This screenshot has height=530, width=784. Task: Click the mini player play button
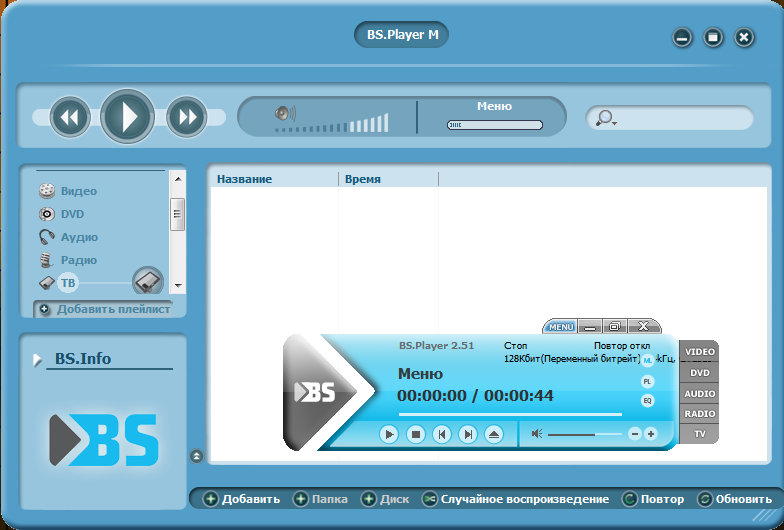pos(389,434)
